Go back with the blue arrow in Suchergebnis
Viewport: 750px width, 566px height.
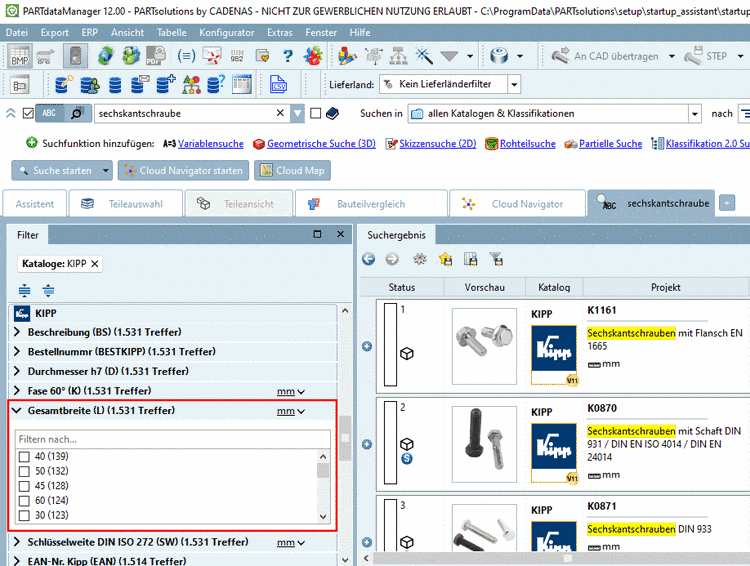tap(368, 259)
